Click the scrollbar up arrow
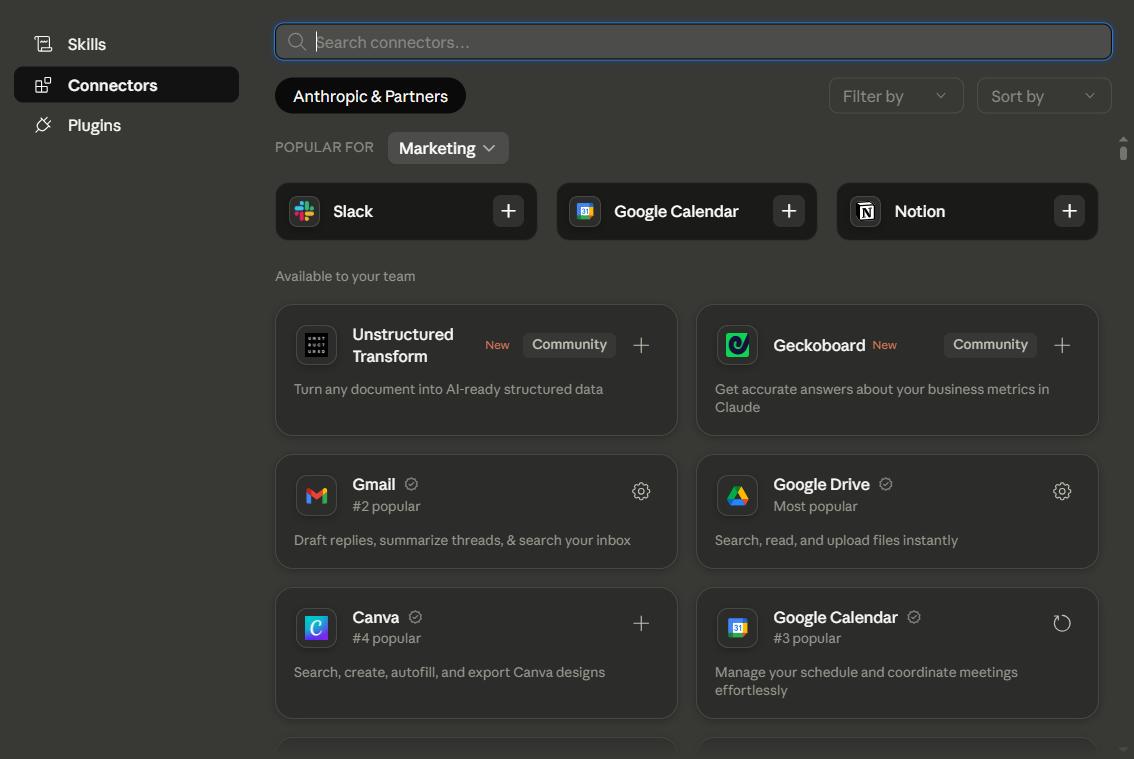Image resolution: width=1134 pixels, height=759 pixels. (x=1122, y=139)
